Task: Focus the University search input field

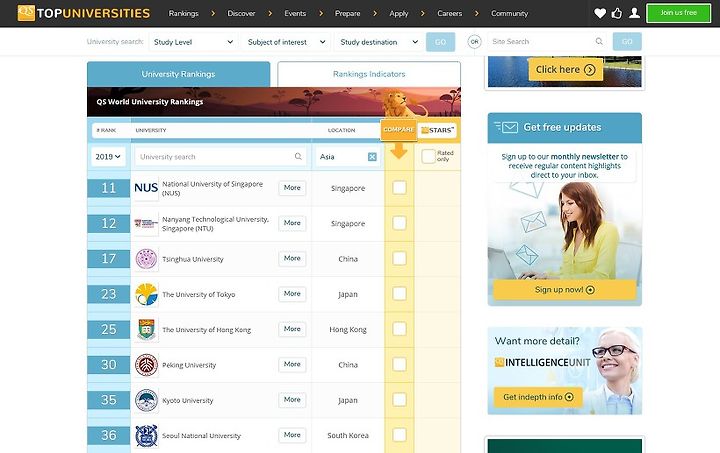Action: (x=220, y=157)
